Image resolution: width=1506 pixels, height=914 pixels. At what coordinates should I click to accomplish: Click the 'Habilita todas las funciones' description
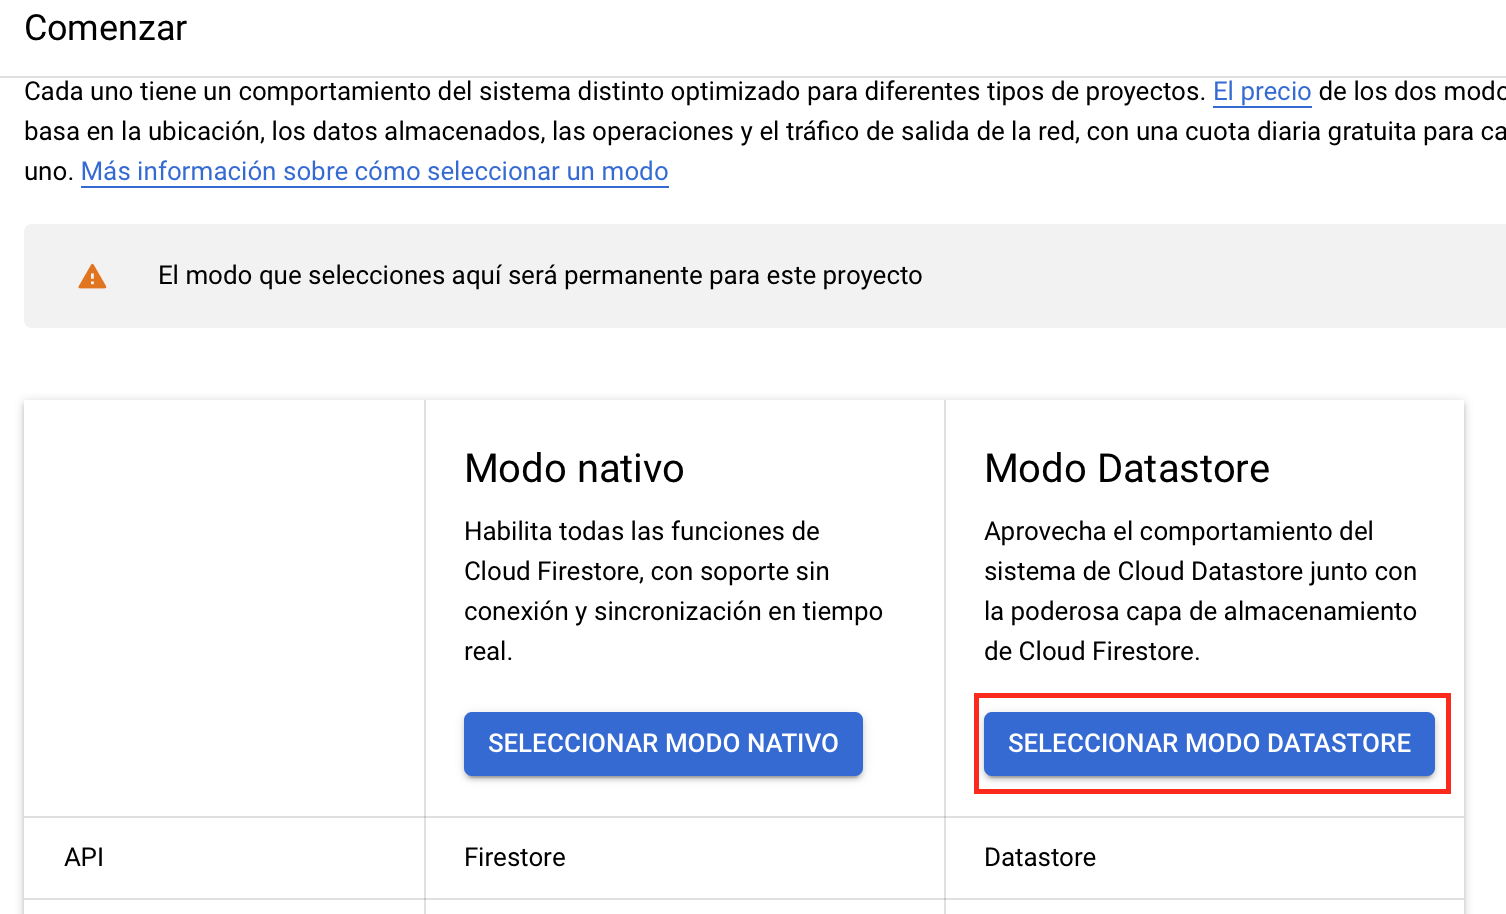(673, 591)
